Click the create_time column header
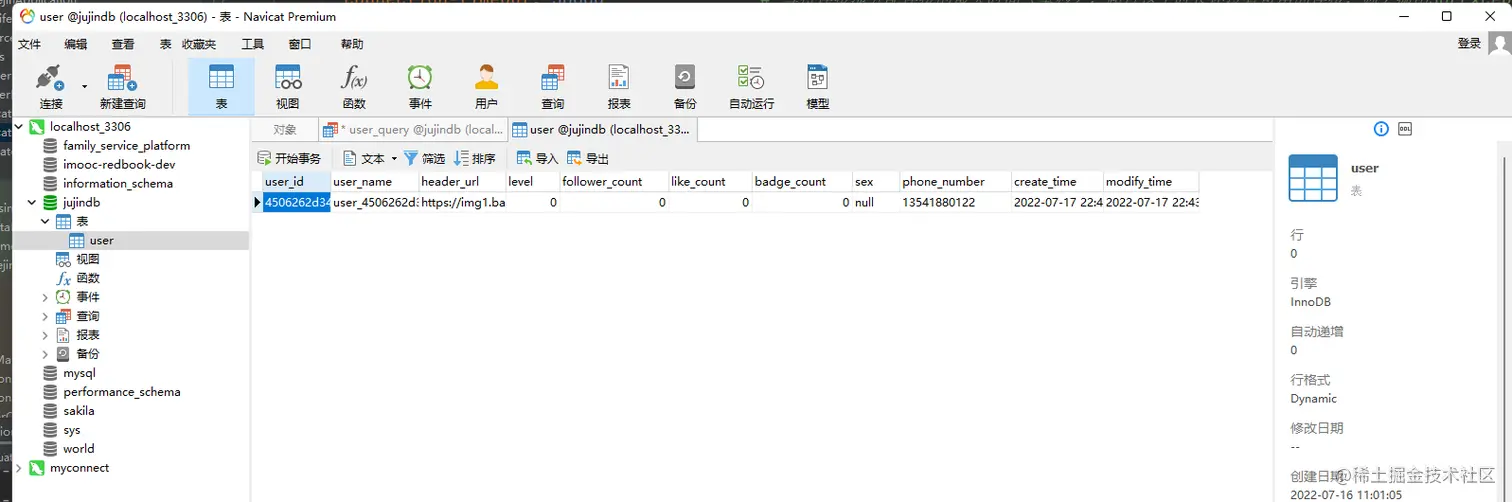 point(1057,182)
